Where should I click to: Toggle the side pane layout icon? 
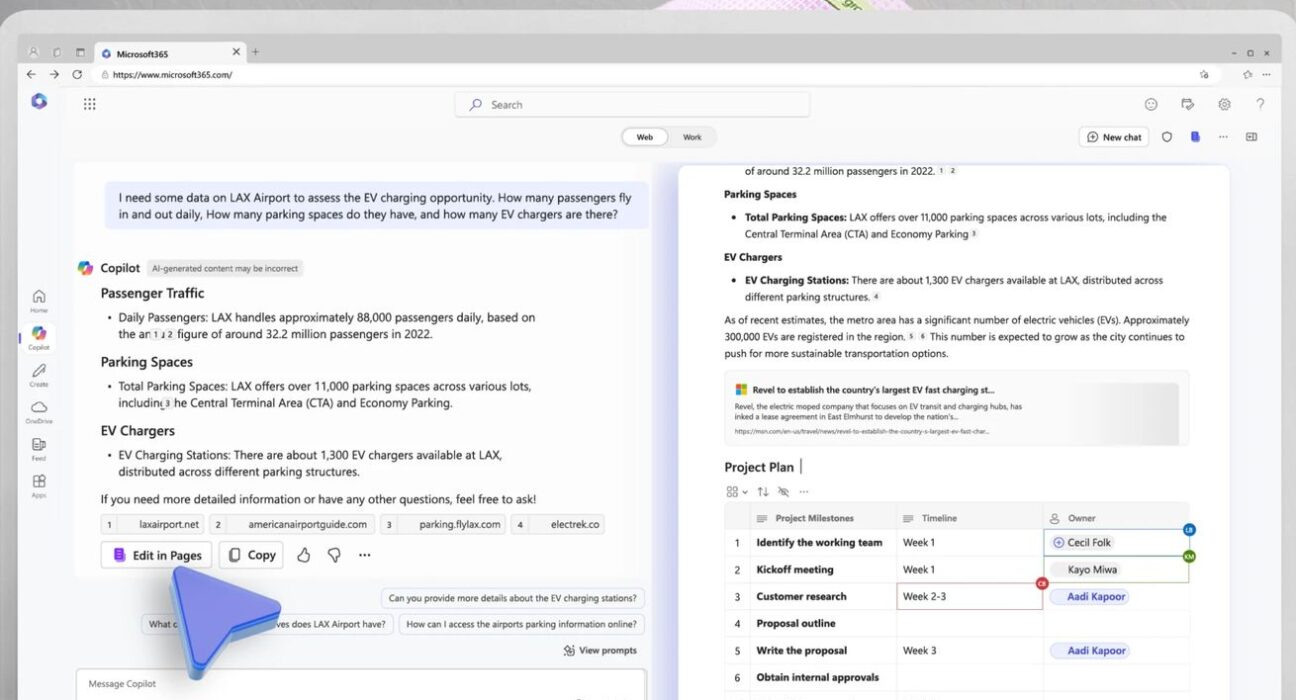pos(1251,137)
